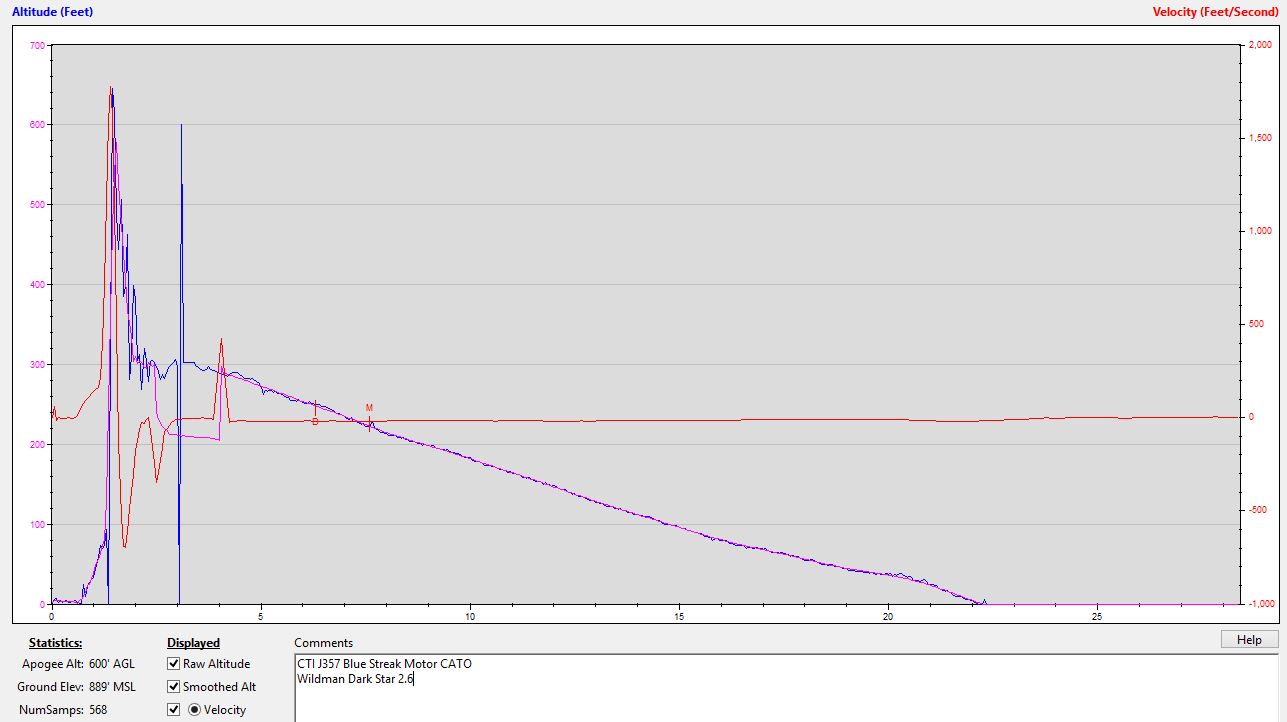This screenshot has width=1287, height=722.
Task: Click the Displayed heading
Action: pos(193,643)
